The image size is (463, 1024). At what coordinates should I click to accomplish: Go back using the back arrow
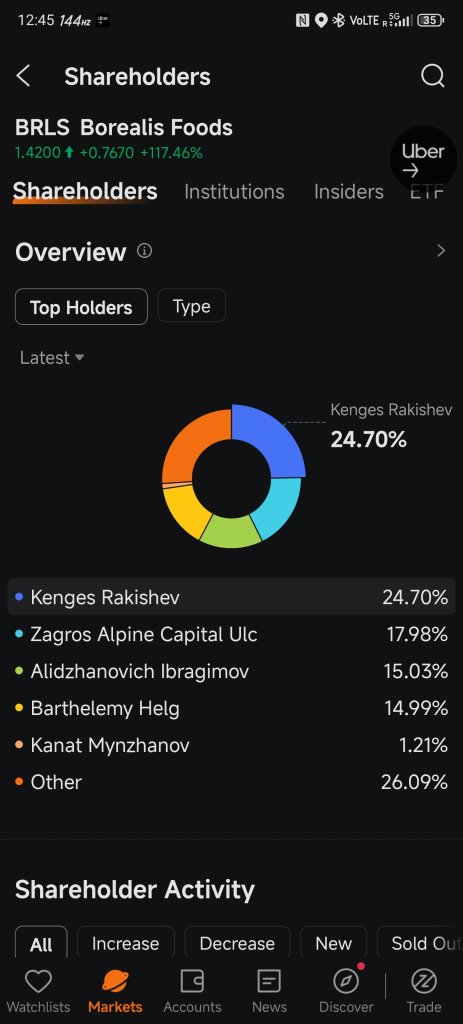point(23,76)
